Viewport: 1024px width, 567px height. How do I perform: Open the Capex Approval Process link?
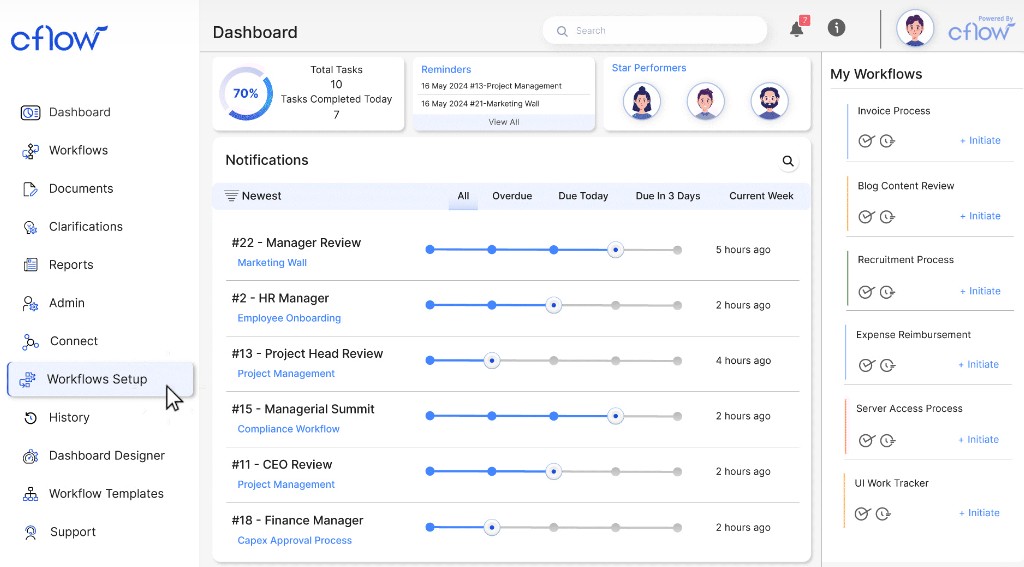tap(295, 541)
